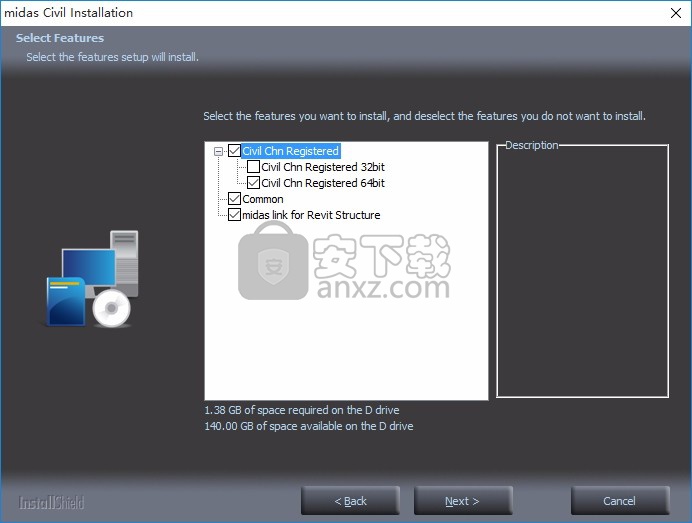692x523 pixels.
Task: Click the 140.00 GB space available text
Action: pos(308,426)
